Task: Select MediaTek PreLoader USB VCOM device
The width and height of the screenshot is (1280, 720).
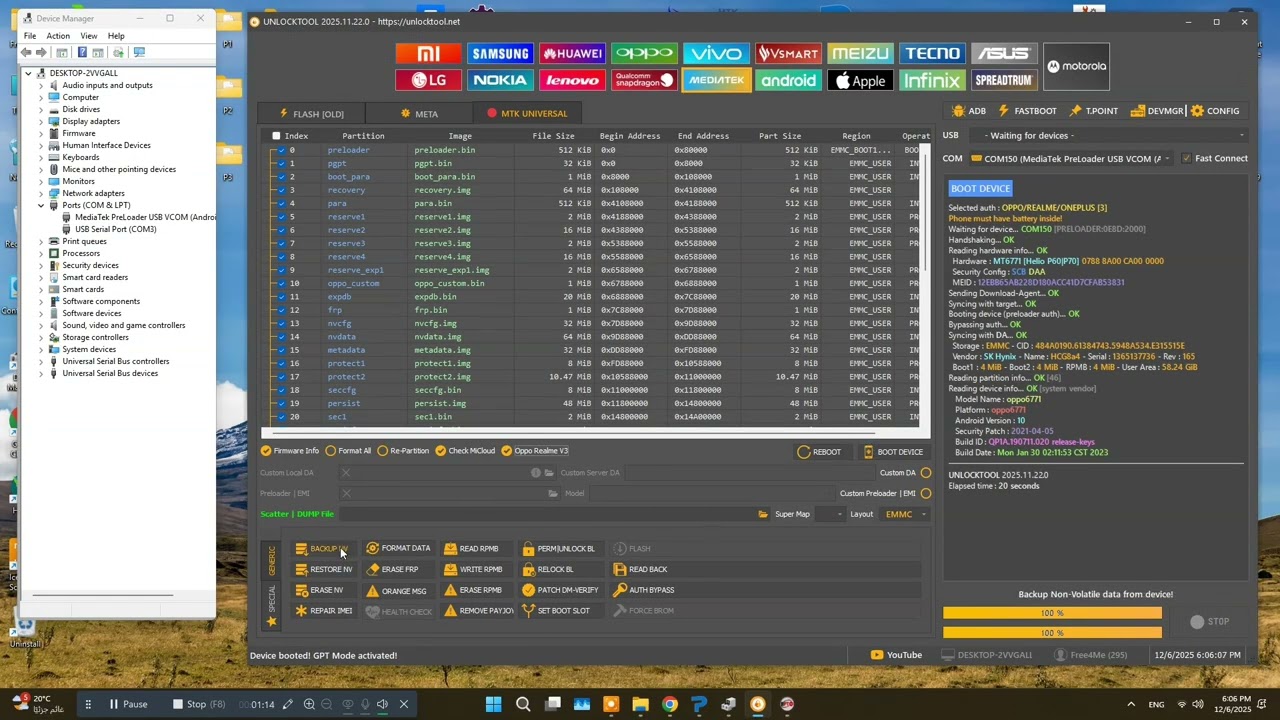Action: [x=145, y=217]
